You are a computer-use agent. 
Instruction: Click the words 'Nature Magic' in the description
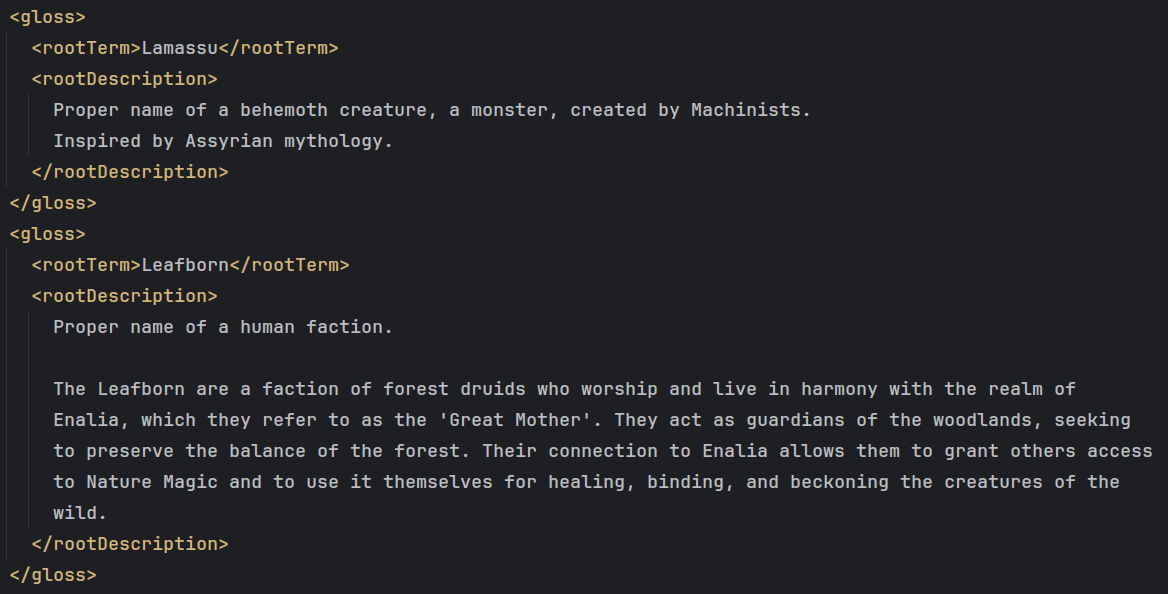[x=152, y=482]
